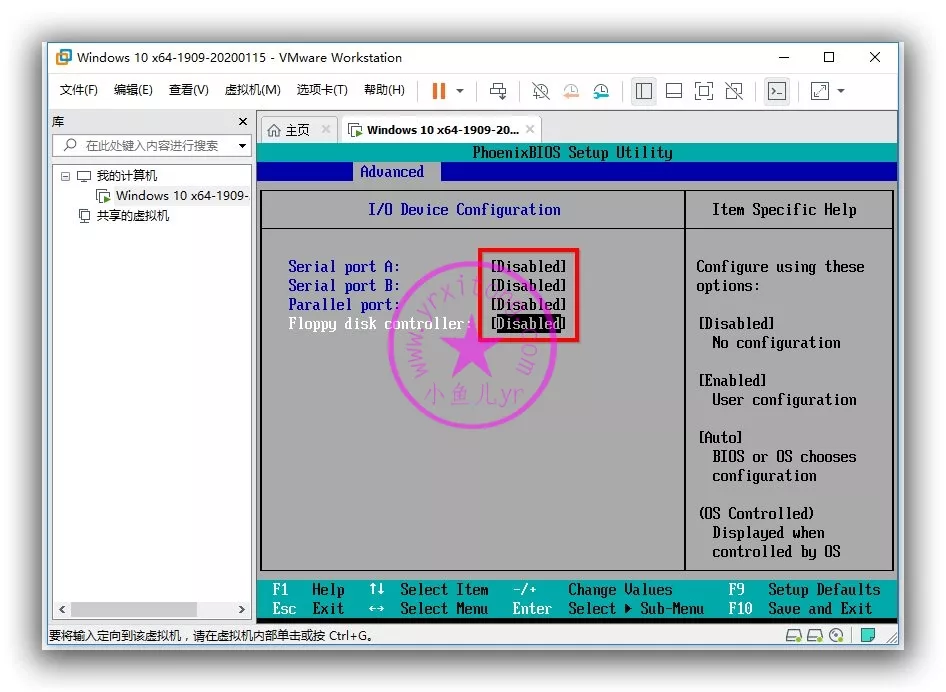The image size is (946, 692).
Task: Toggle the thumbnail bar view icon
Action: (674, 91)
